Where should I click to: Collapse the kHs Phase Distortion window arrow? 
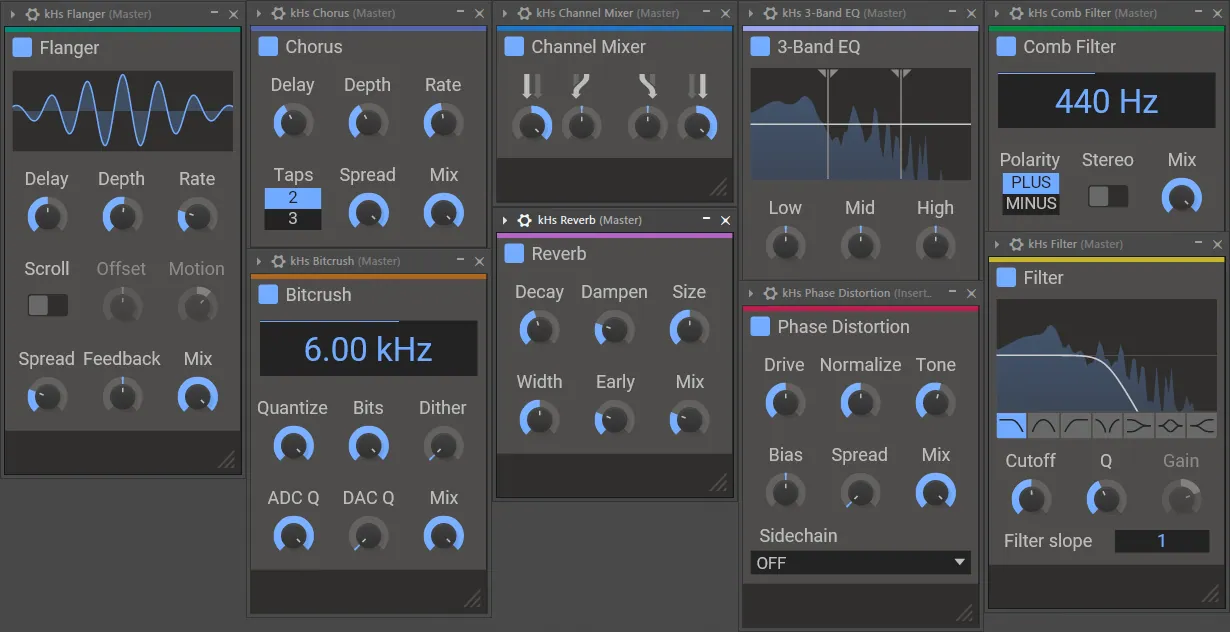pyautogui.click(x=750, y=293)
